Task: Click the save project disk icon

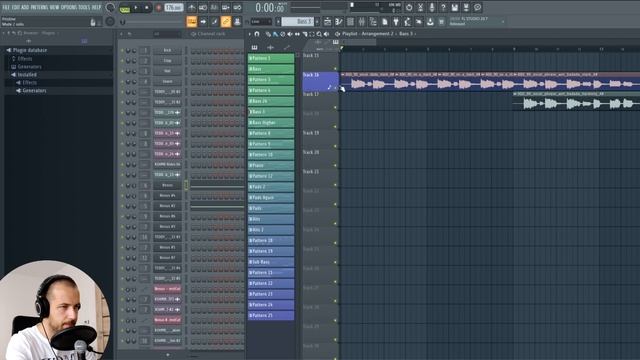Action: 455,7
